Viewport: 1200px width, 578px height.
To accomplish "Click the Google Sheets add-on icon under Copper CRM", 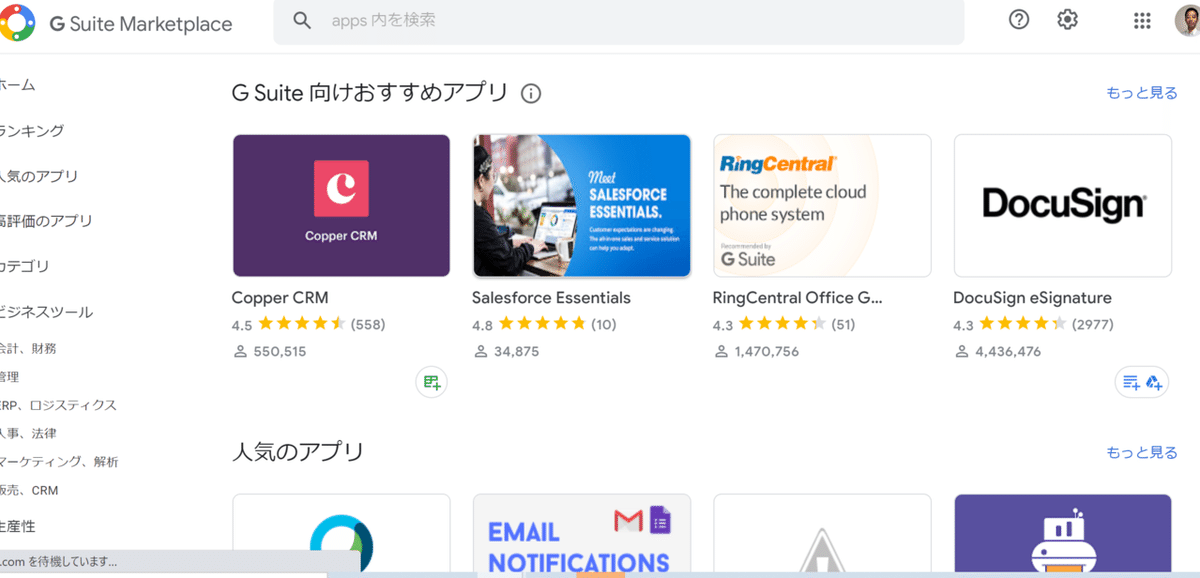I will tap(431, 382).
